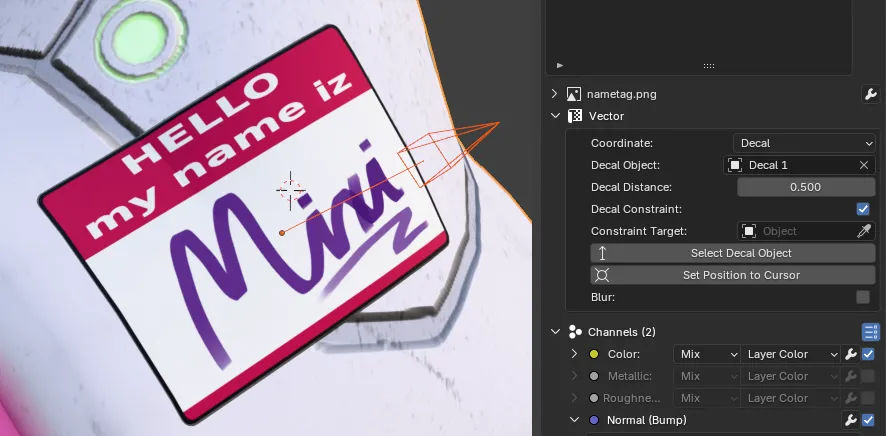The width and height of the screenshot is (886, 436).
Task: Open the Color Layer Color dropdown
Action: click(790, 354)
